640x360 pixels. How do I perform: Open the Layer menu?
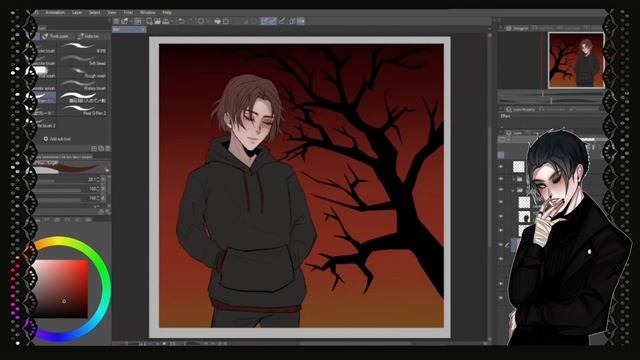pos(77,12)
